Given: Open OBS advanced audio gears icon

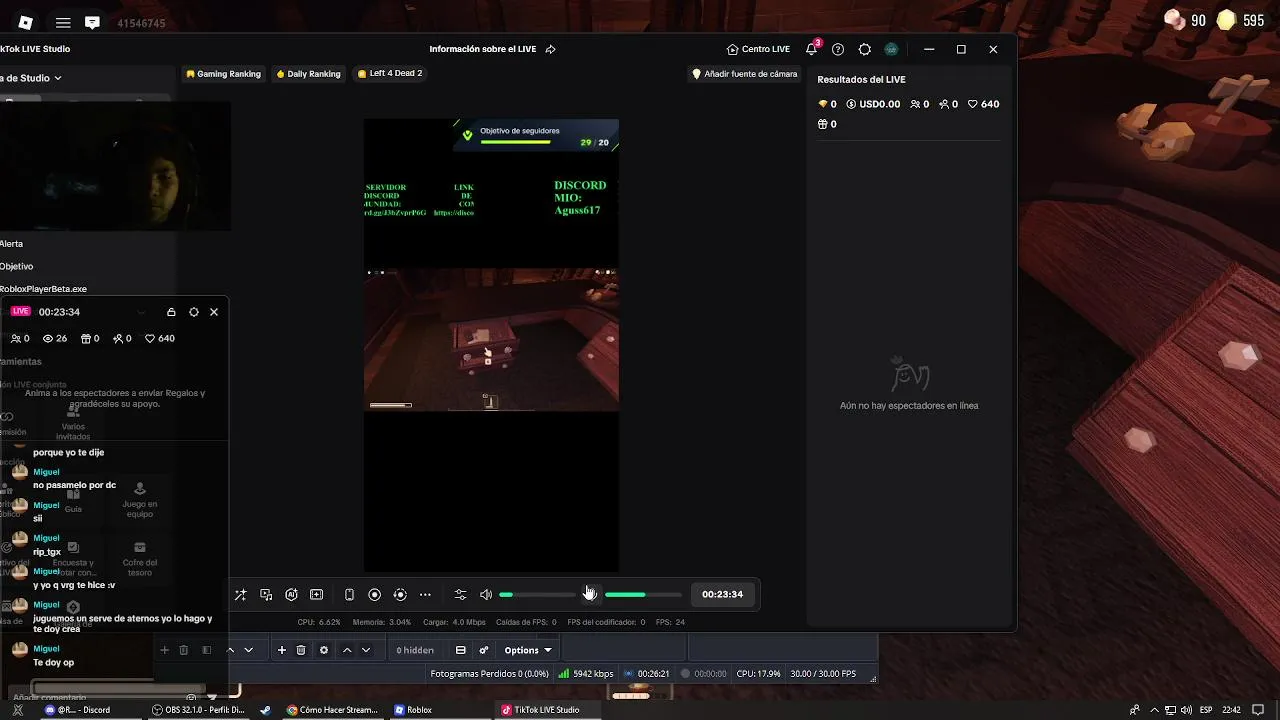Looking at the screenshot, I should pos(484,650).
